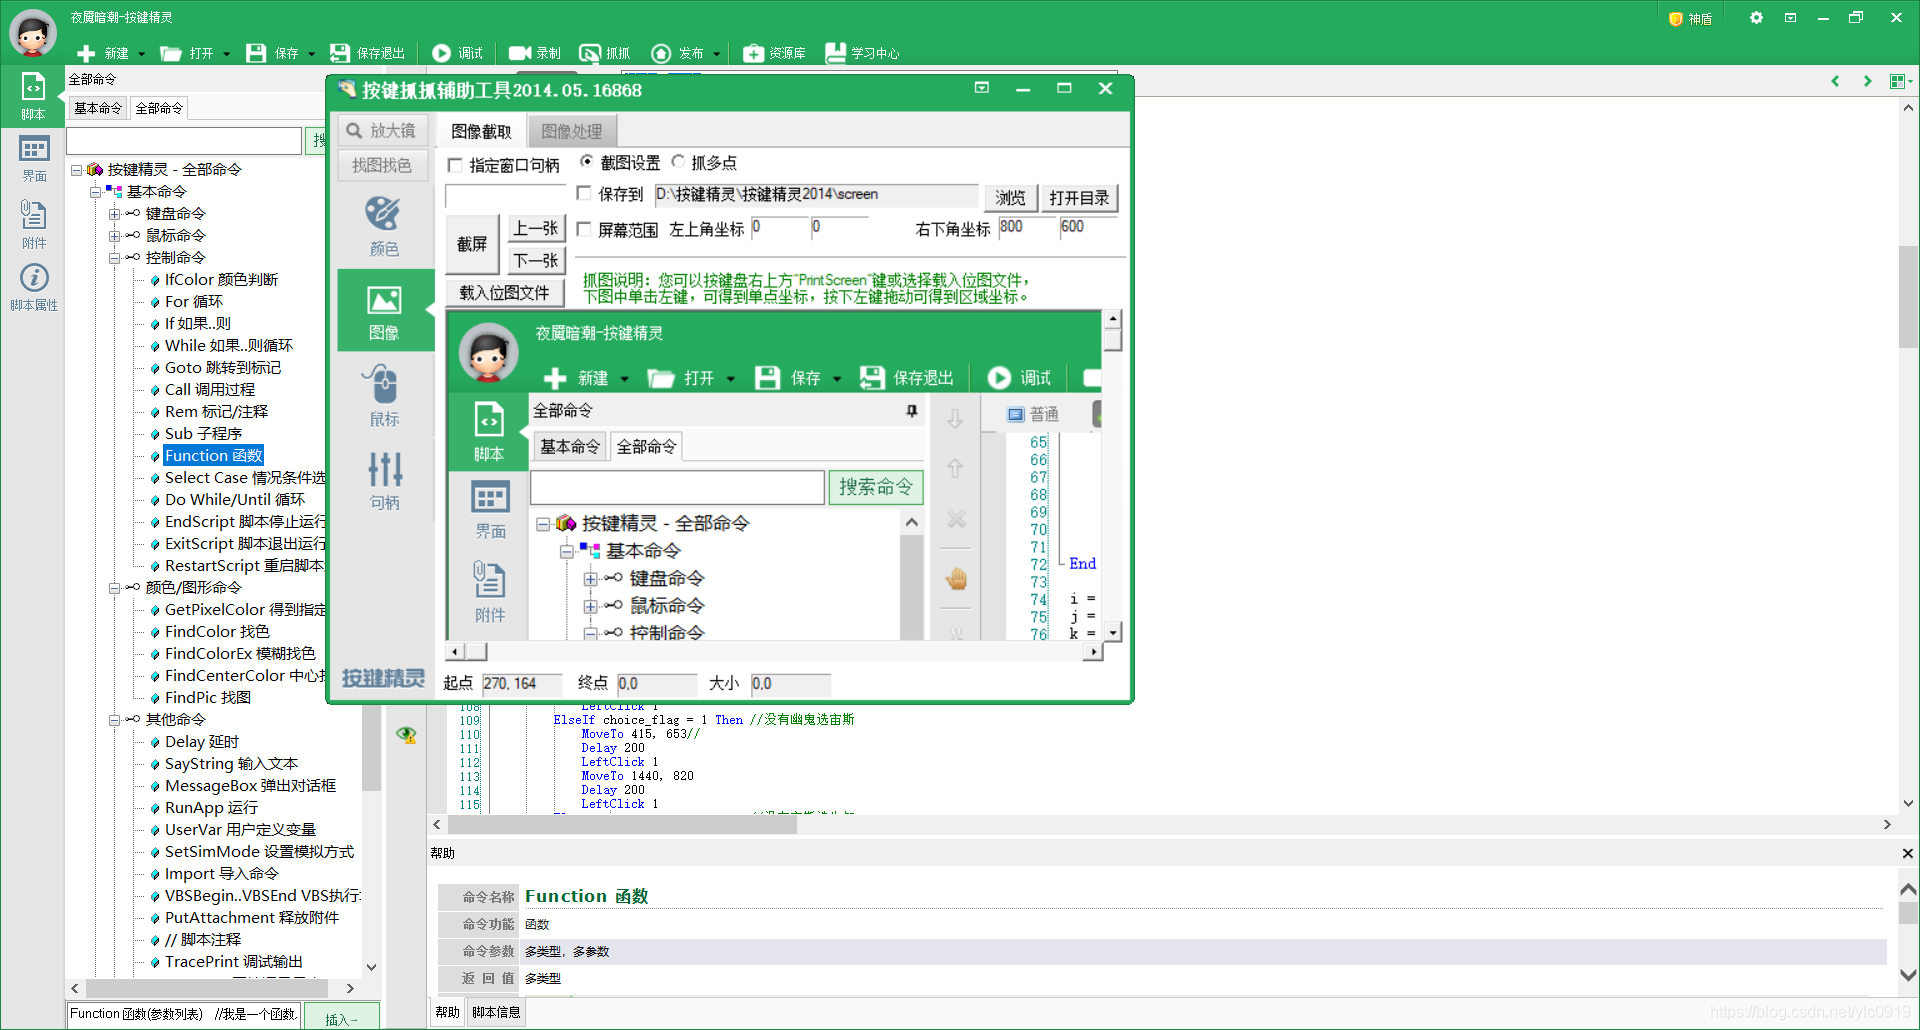1920x1030 pixels.
Task: Tick the 屏幕范围 checkbox
Action: tap(584, 229)
